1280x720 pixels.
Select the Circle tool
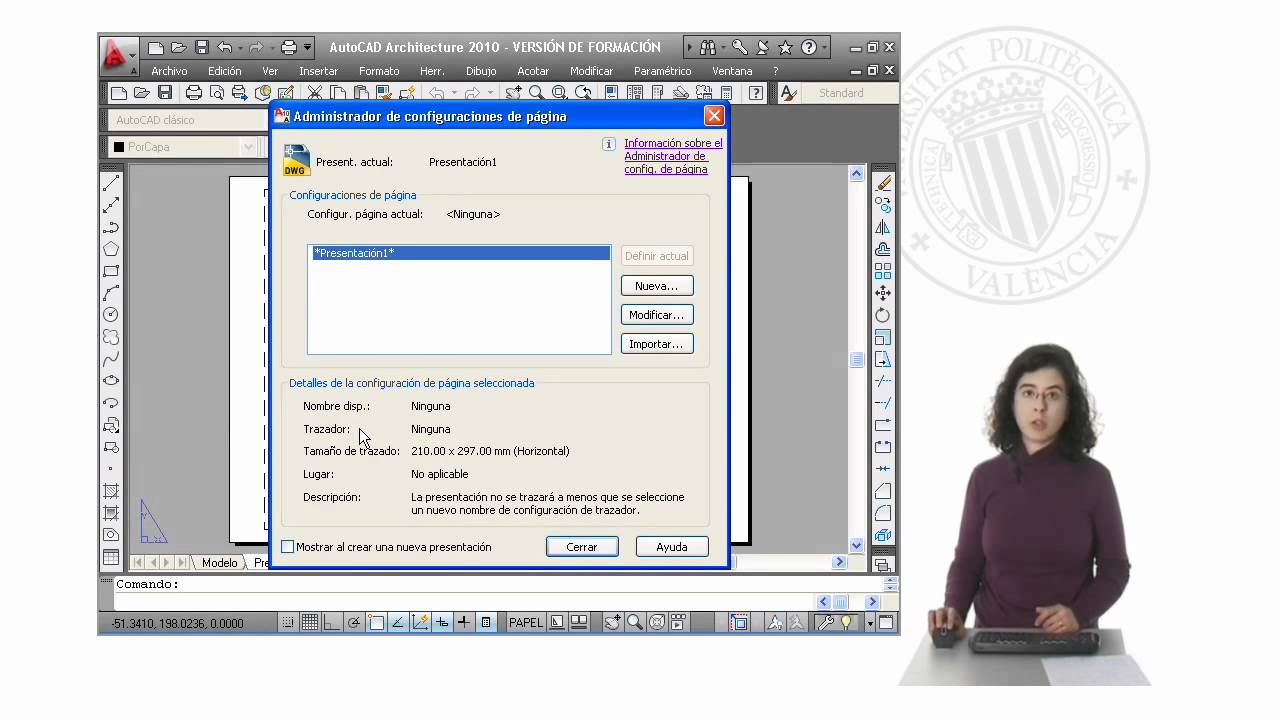(x=111, y=315)
